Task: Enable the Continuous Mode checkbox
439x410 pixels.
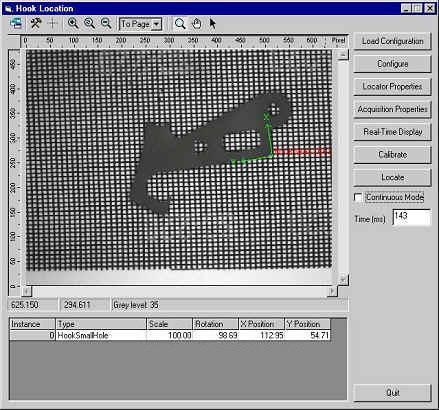Action: coord(358,197)
